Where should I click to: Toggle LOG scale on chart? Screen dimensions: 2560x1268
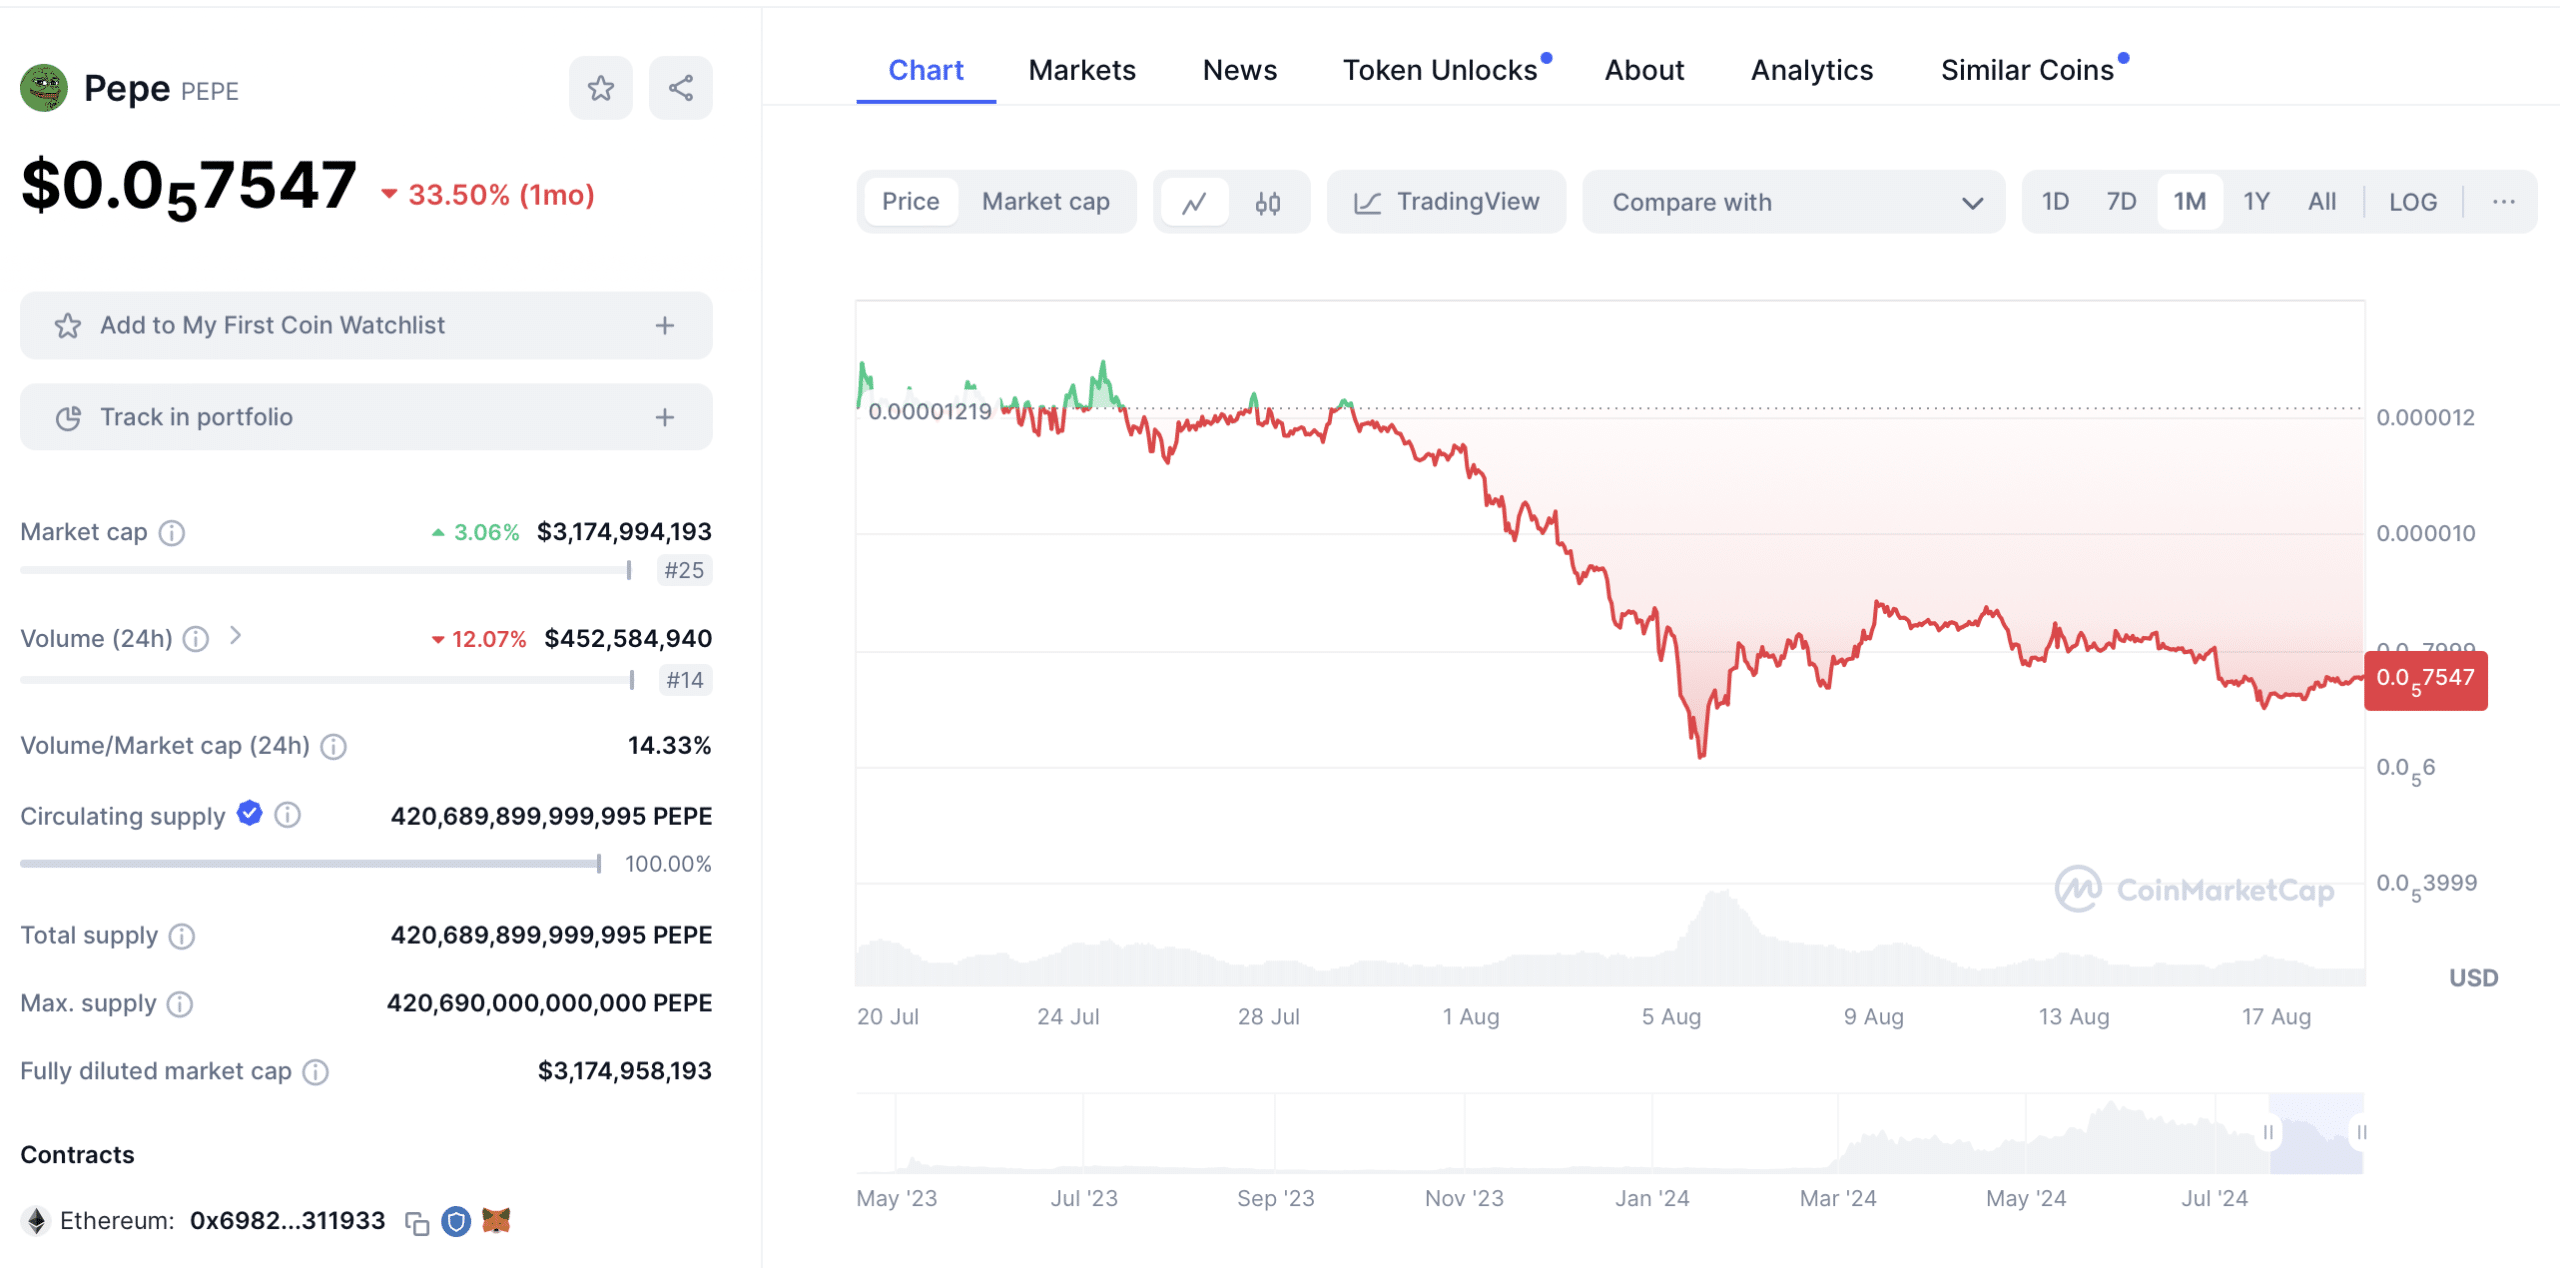[x=2413, y=202]
